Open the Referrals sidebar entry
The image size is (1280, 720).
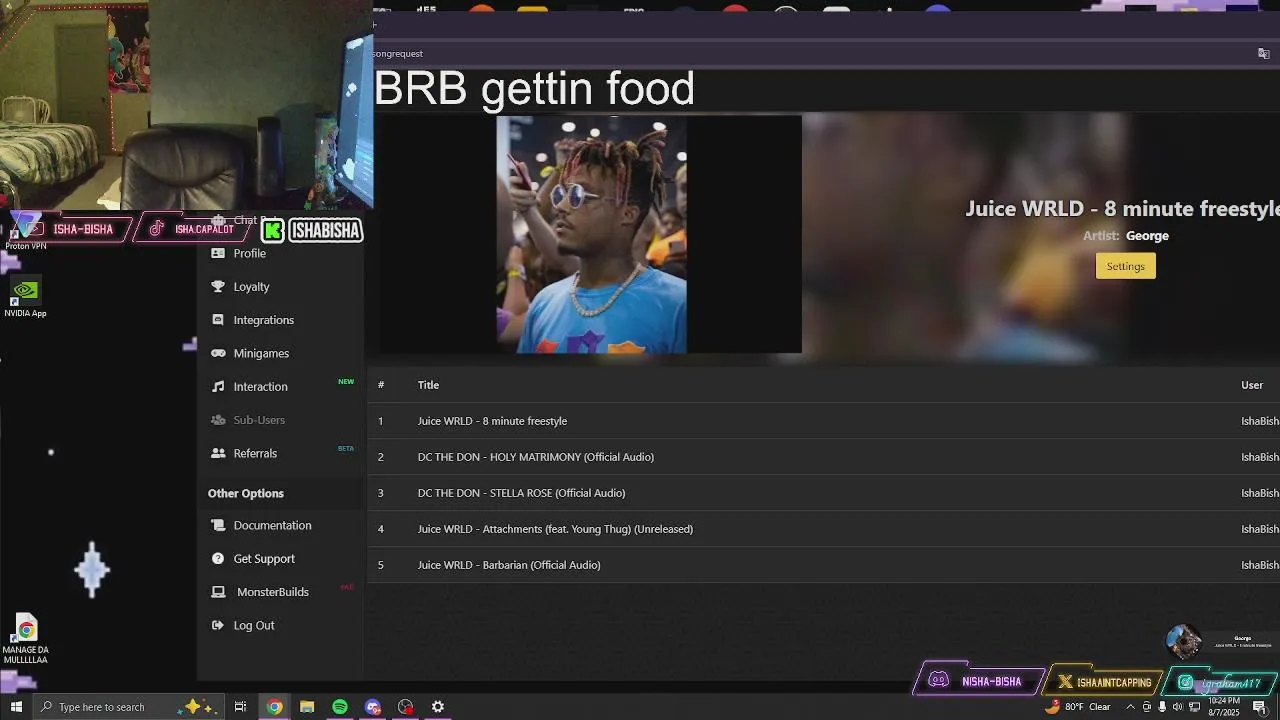click(x=255, y=453)
